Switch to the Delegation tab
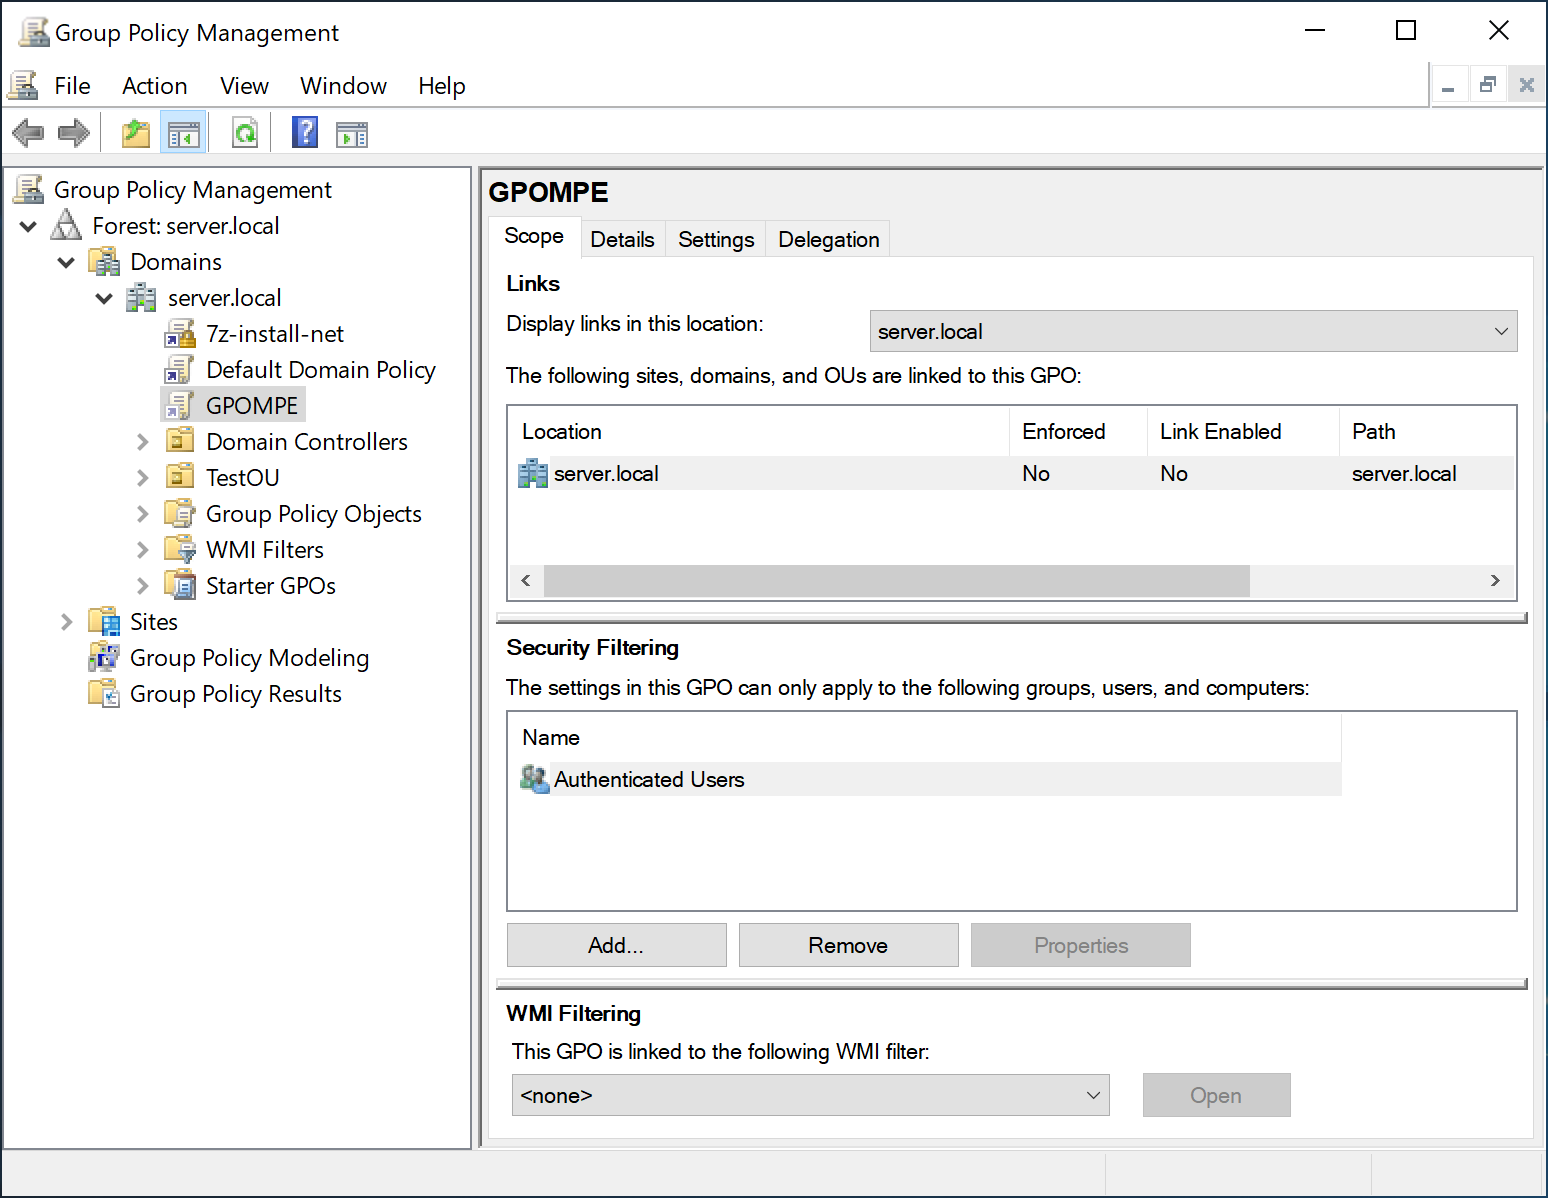The image size is (1548, 1198). (828, 240)
